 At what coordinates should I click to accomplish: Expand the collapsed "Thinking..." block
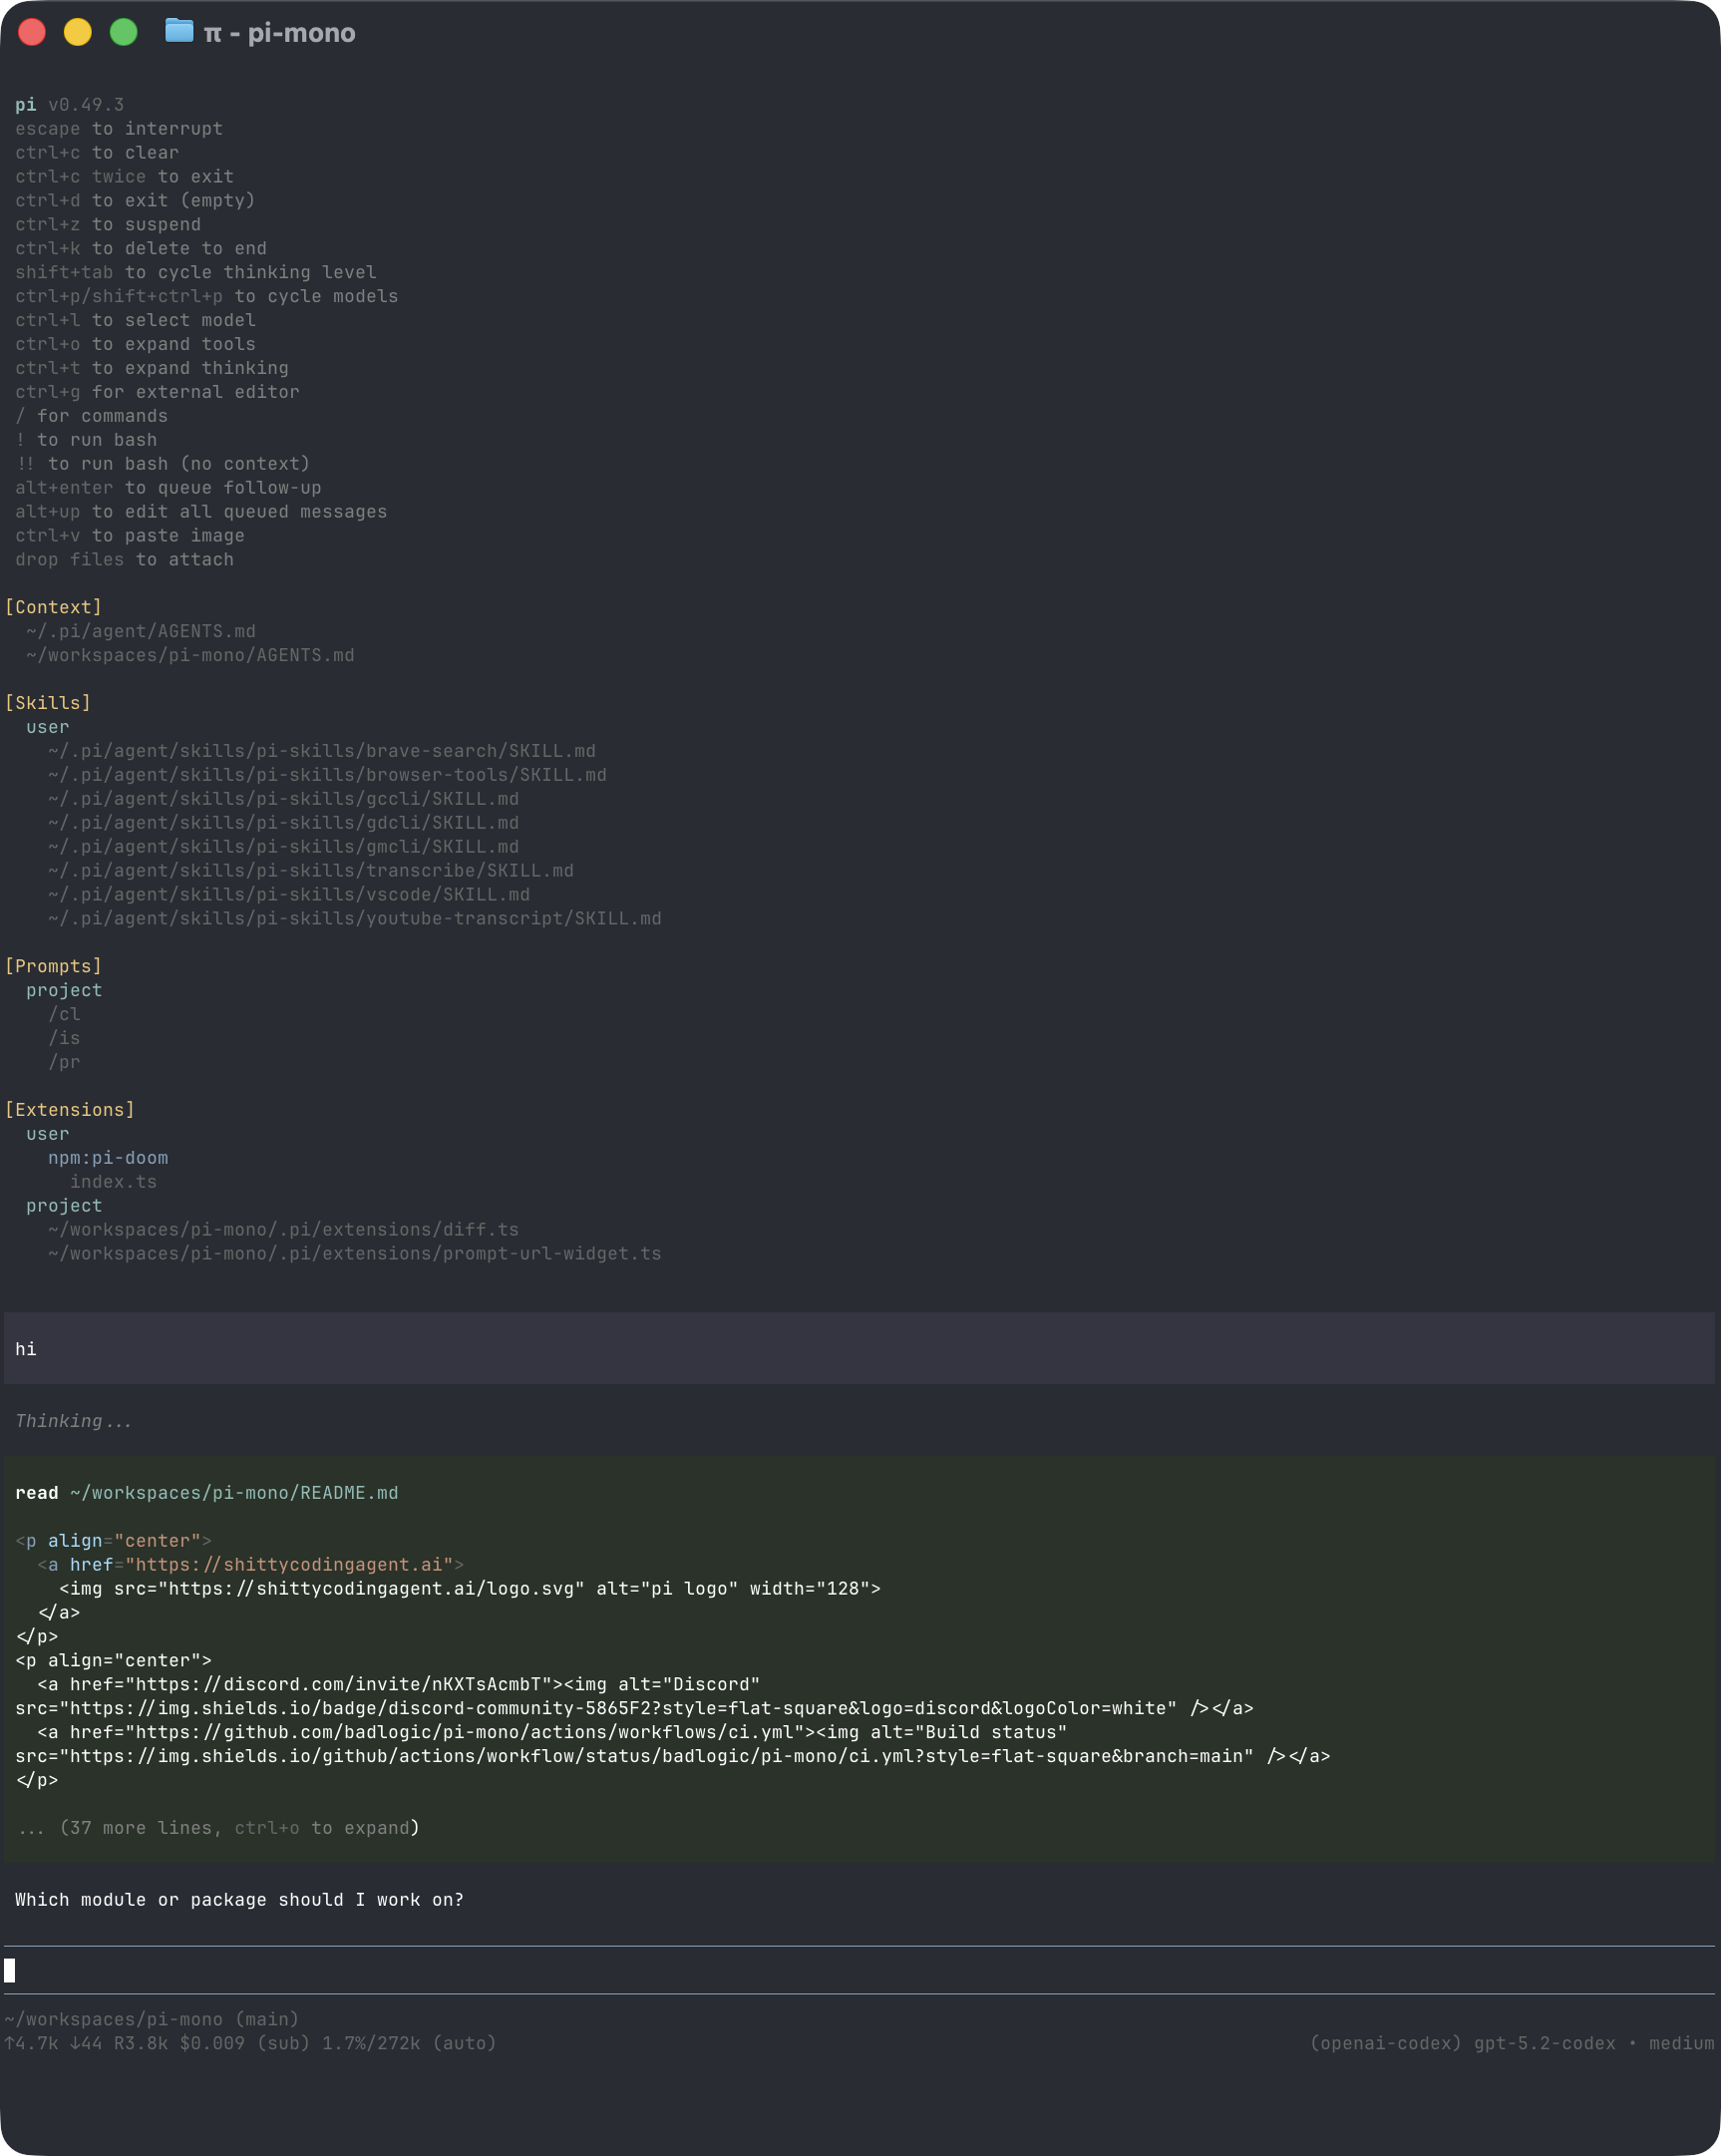pos(73,1421)
